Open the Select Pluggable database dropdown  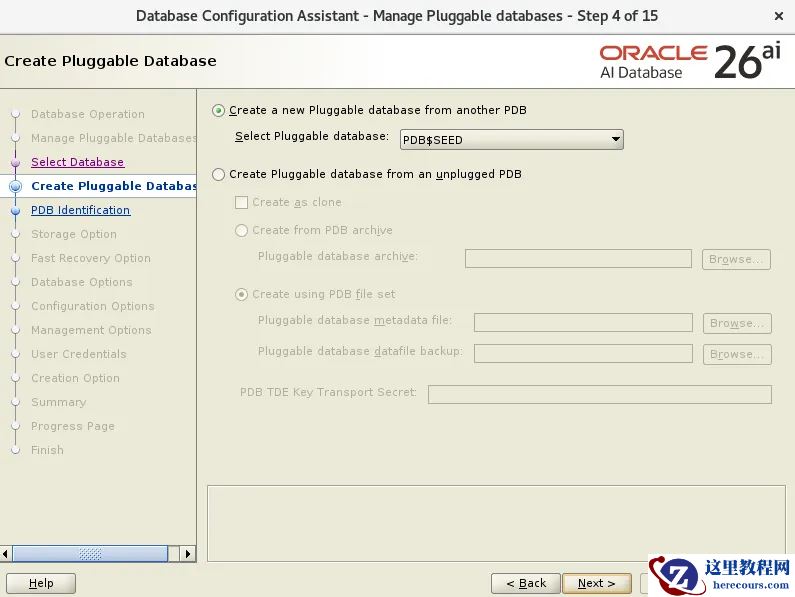pos(512,139)
